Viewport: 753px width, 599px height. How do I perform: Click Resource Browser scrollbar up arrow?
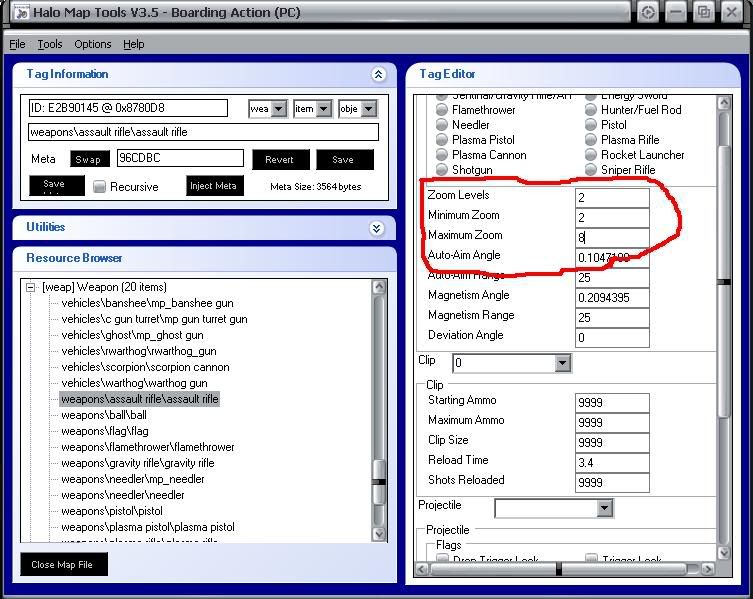coord(379,287)
